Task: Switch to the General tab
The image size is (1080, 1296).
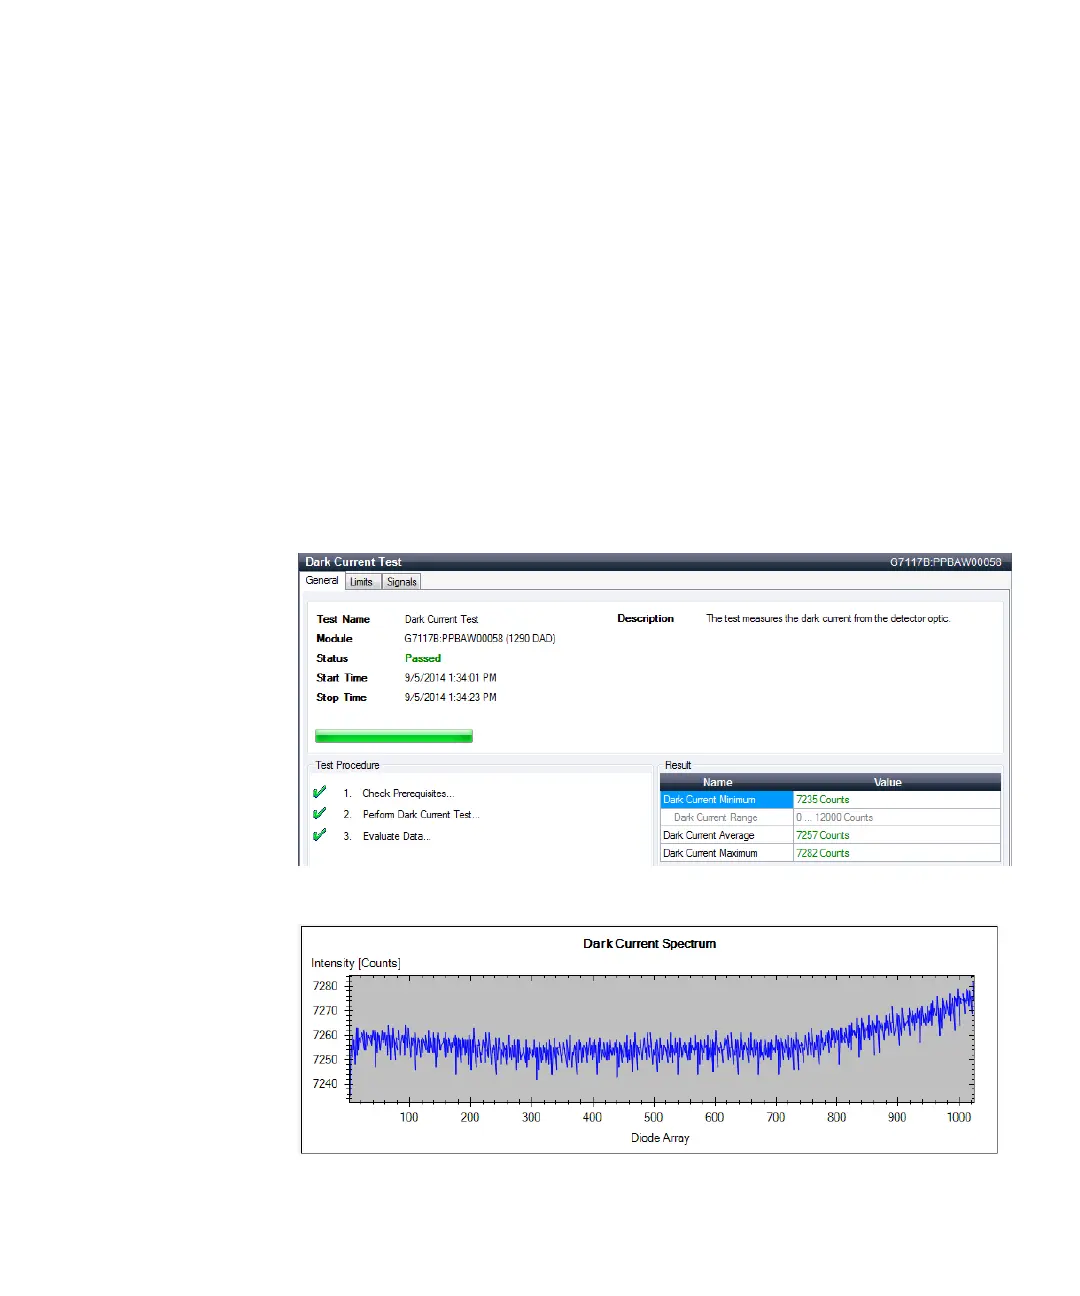Action: pos(322,581)
